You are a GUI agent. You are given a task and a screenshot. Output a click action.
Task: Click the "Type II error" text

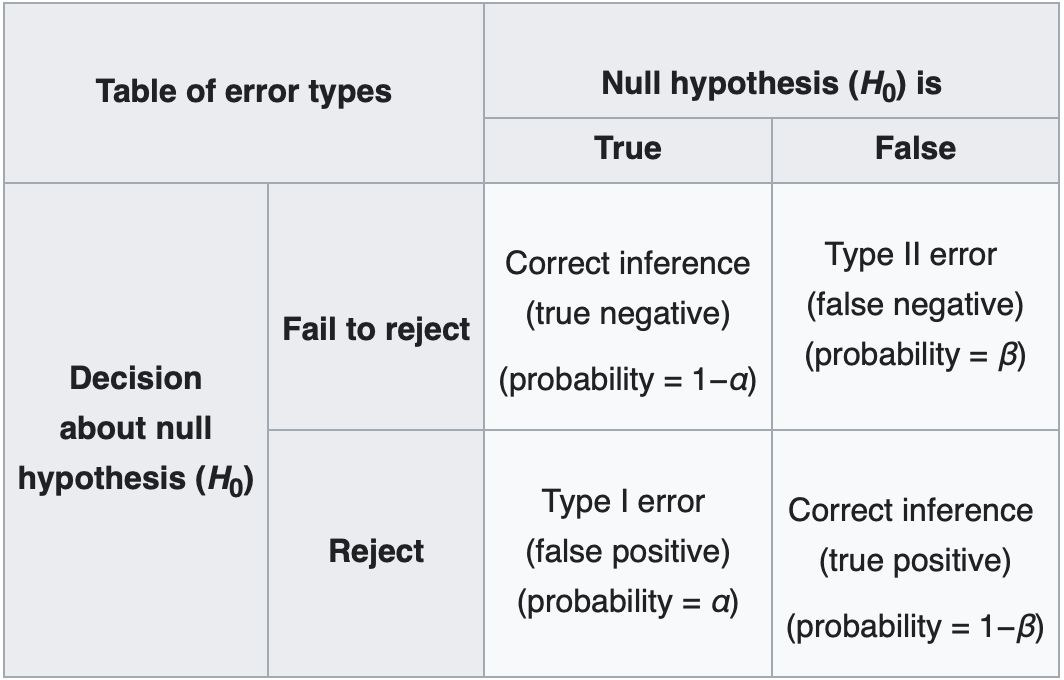[x=911, y=254]
